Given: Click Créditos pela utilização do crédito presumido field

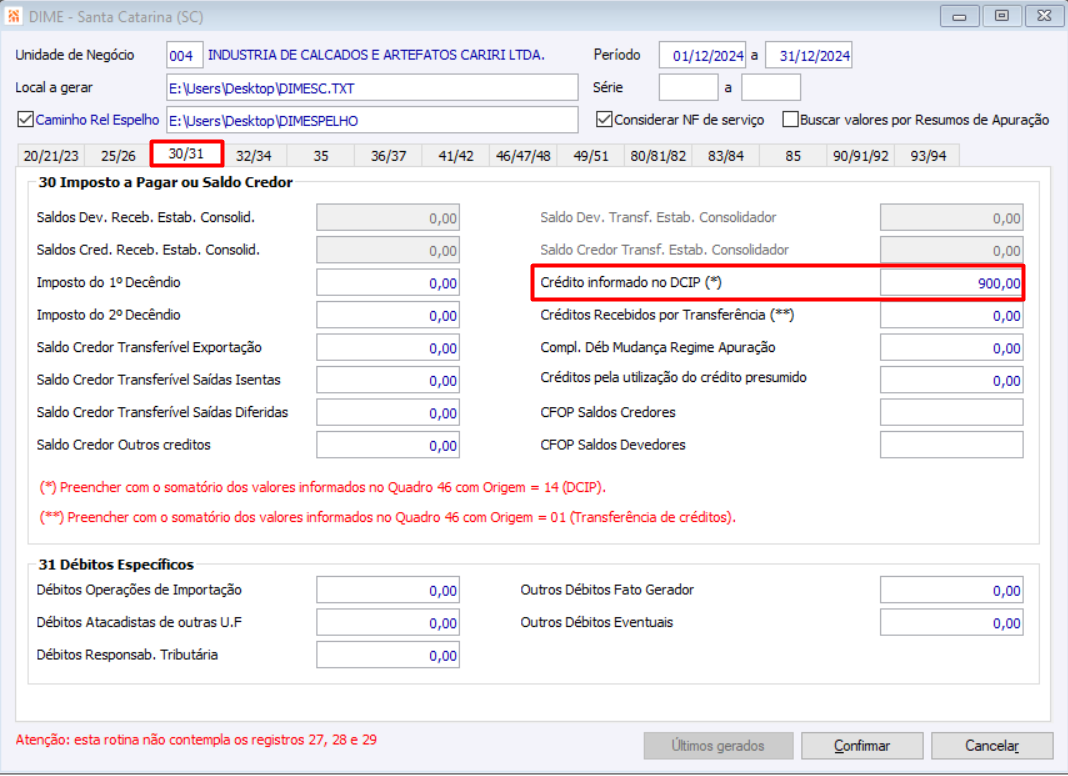Looking at the screenshot, I should pos(952,380).
